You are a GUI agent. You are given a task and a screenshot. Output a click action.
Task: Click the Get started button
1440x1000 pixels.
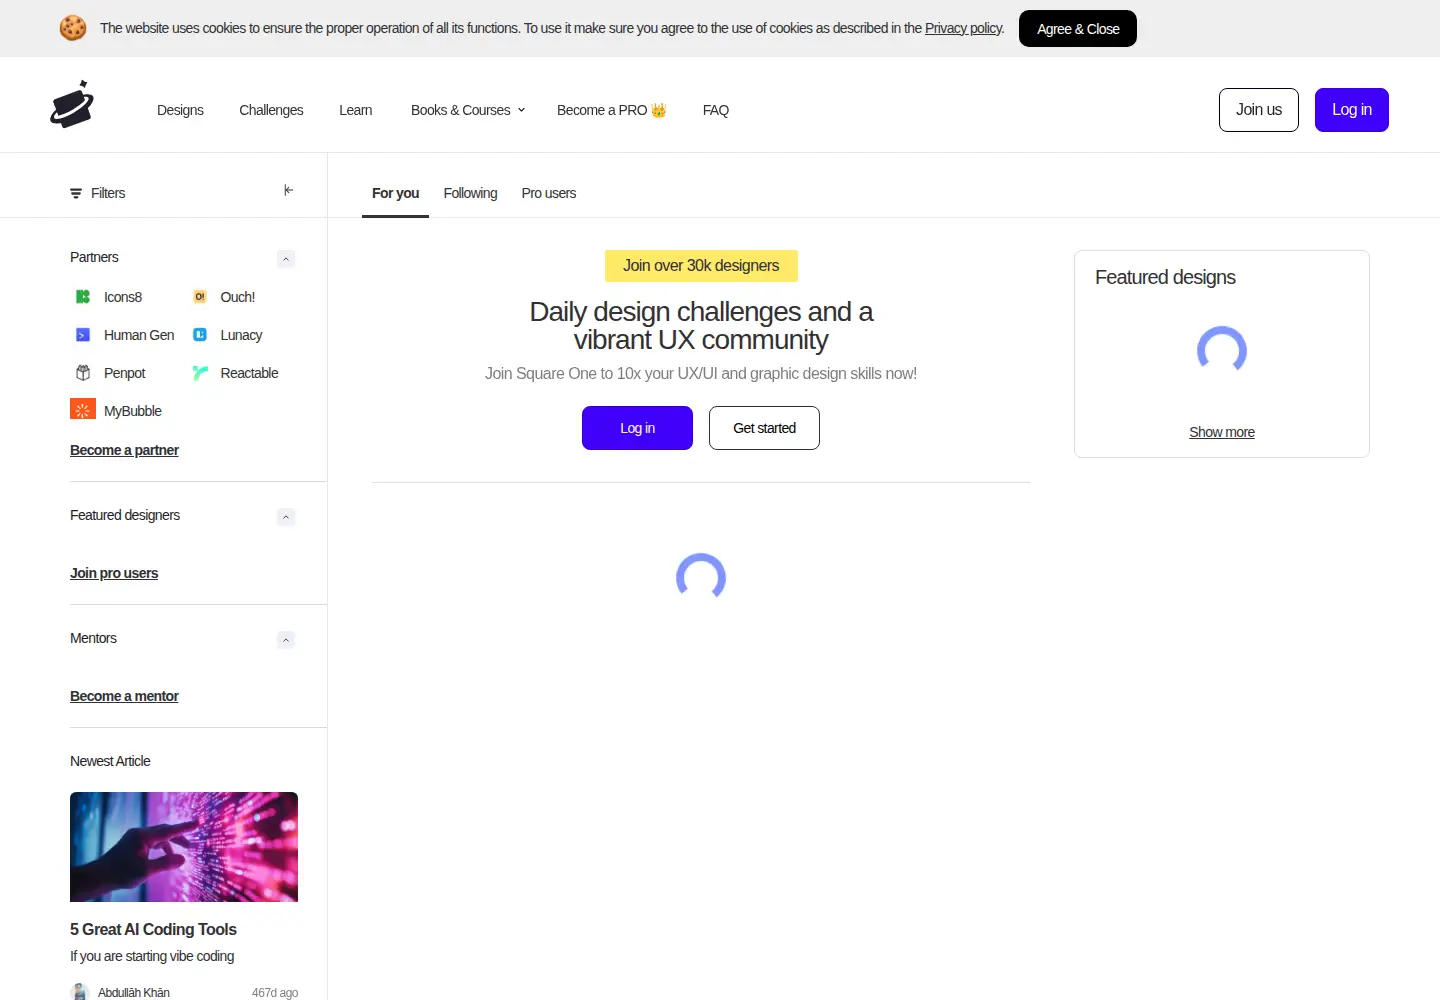pyautogui.click(x=764, y=428)
